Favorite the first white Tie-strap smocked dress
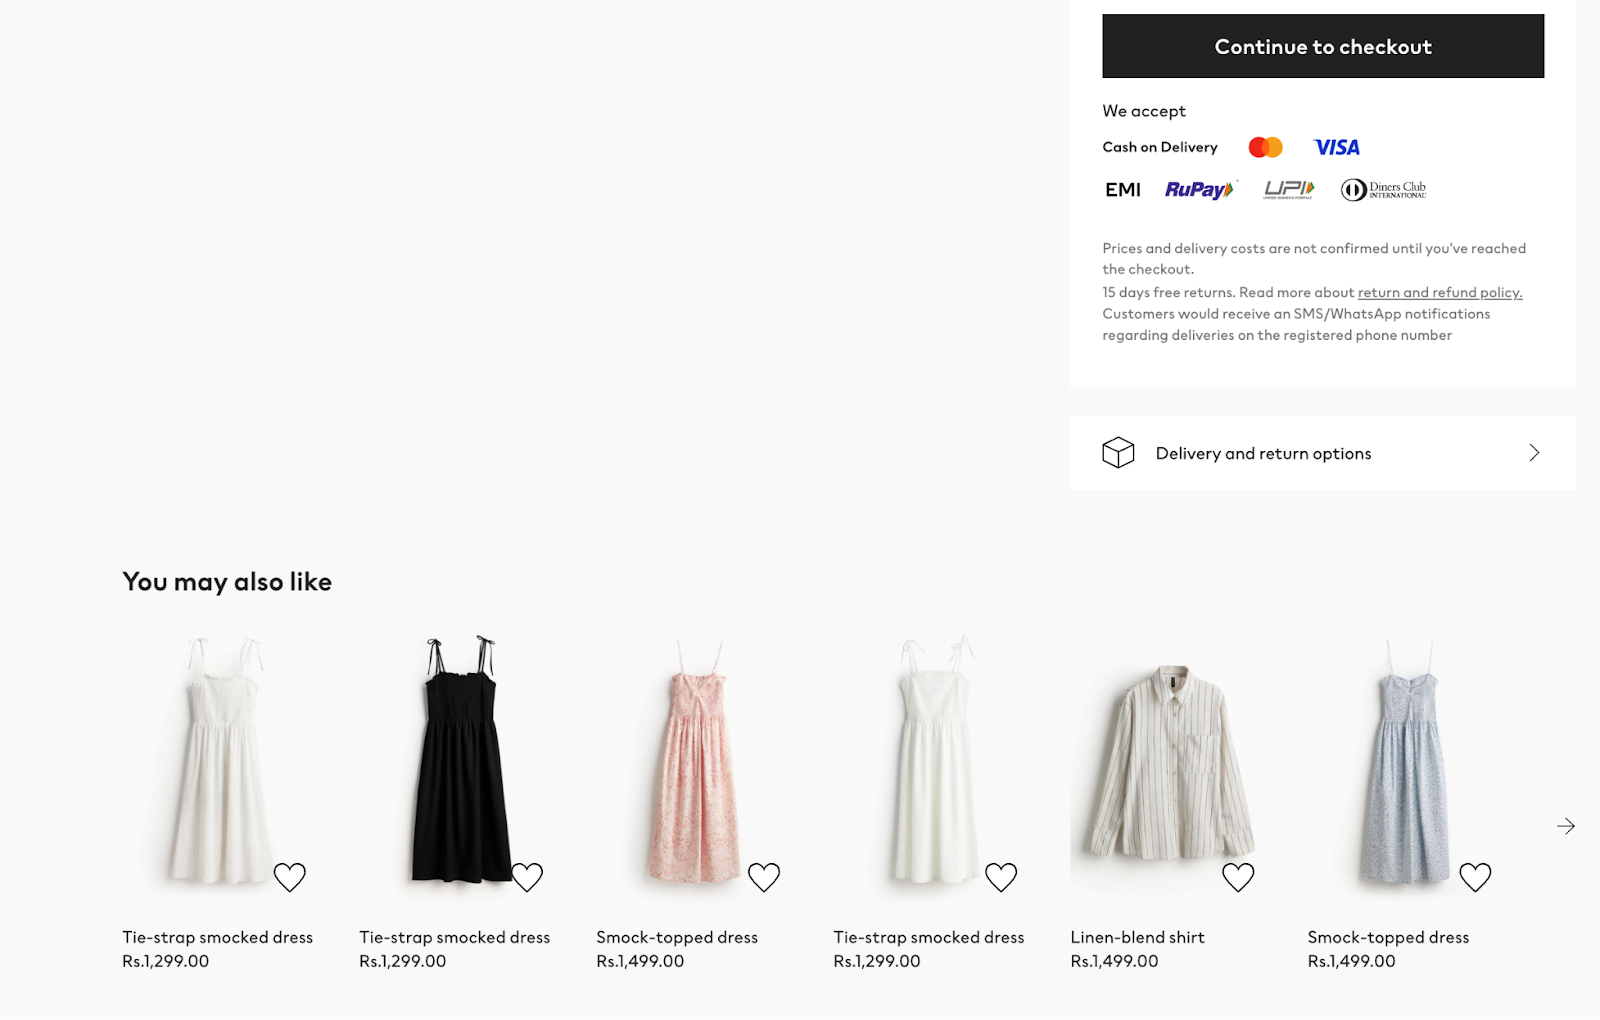Viewport: 1600px width, 1020px height. pos(290,877)
